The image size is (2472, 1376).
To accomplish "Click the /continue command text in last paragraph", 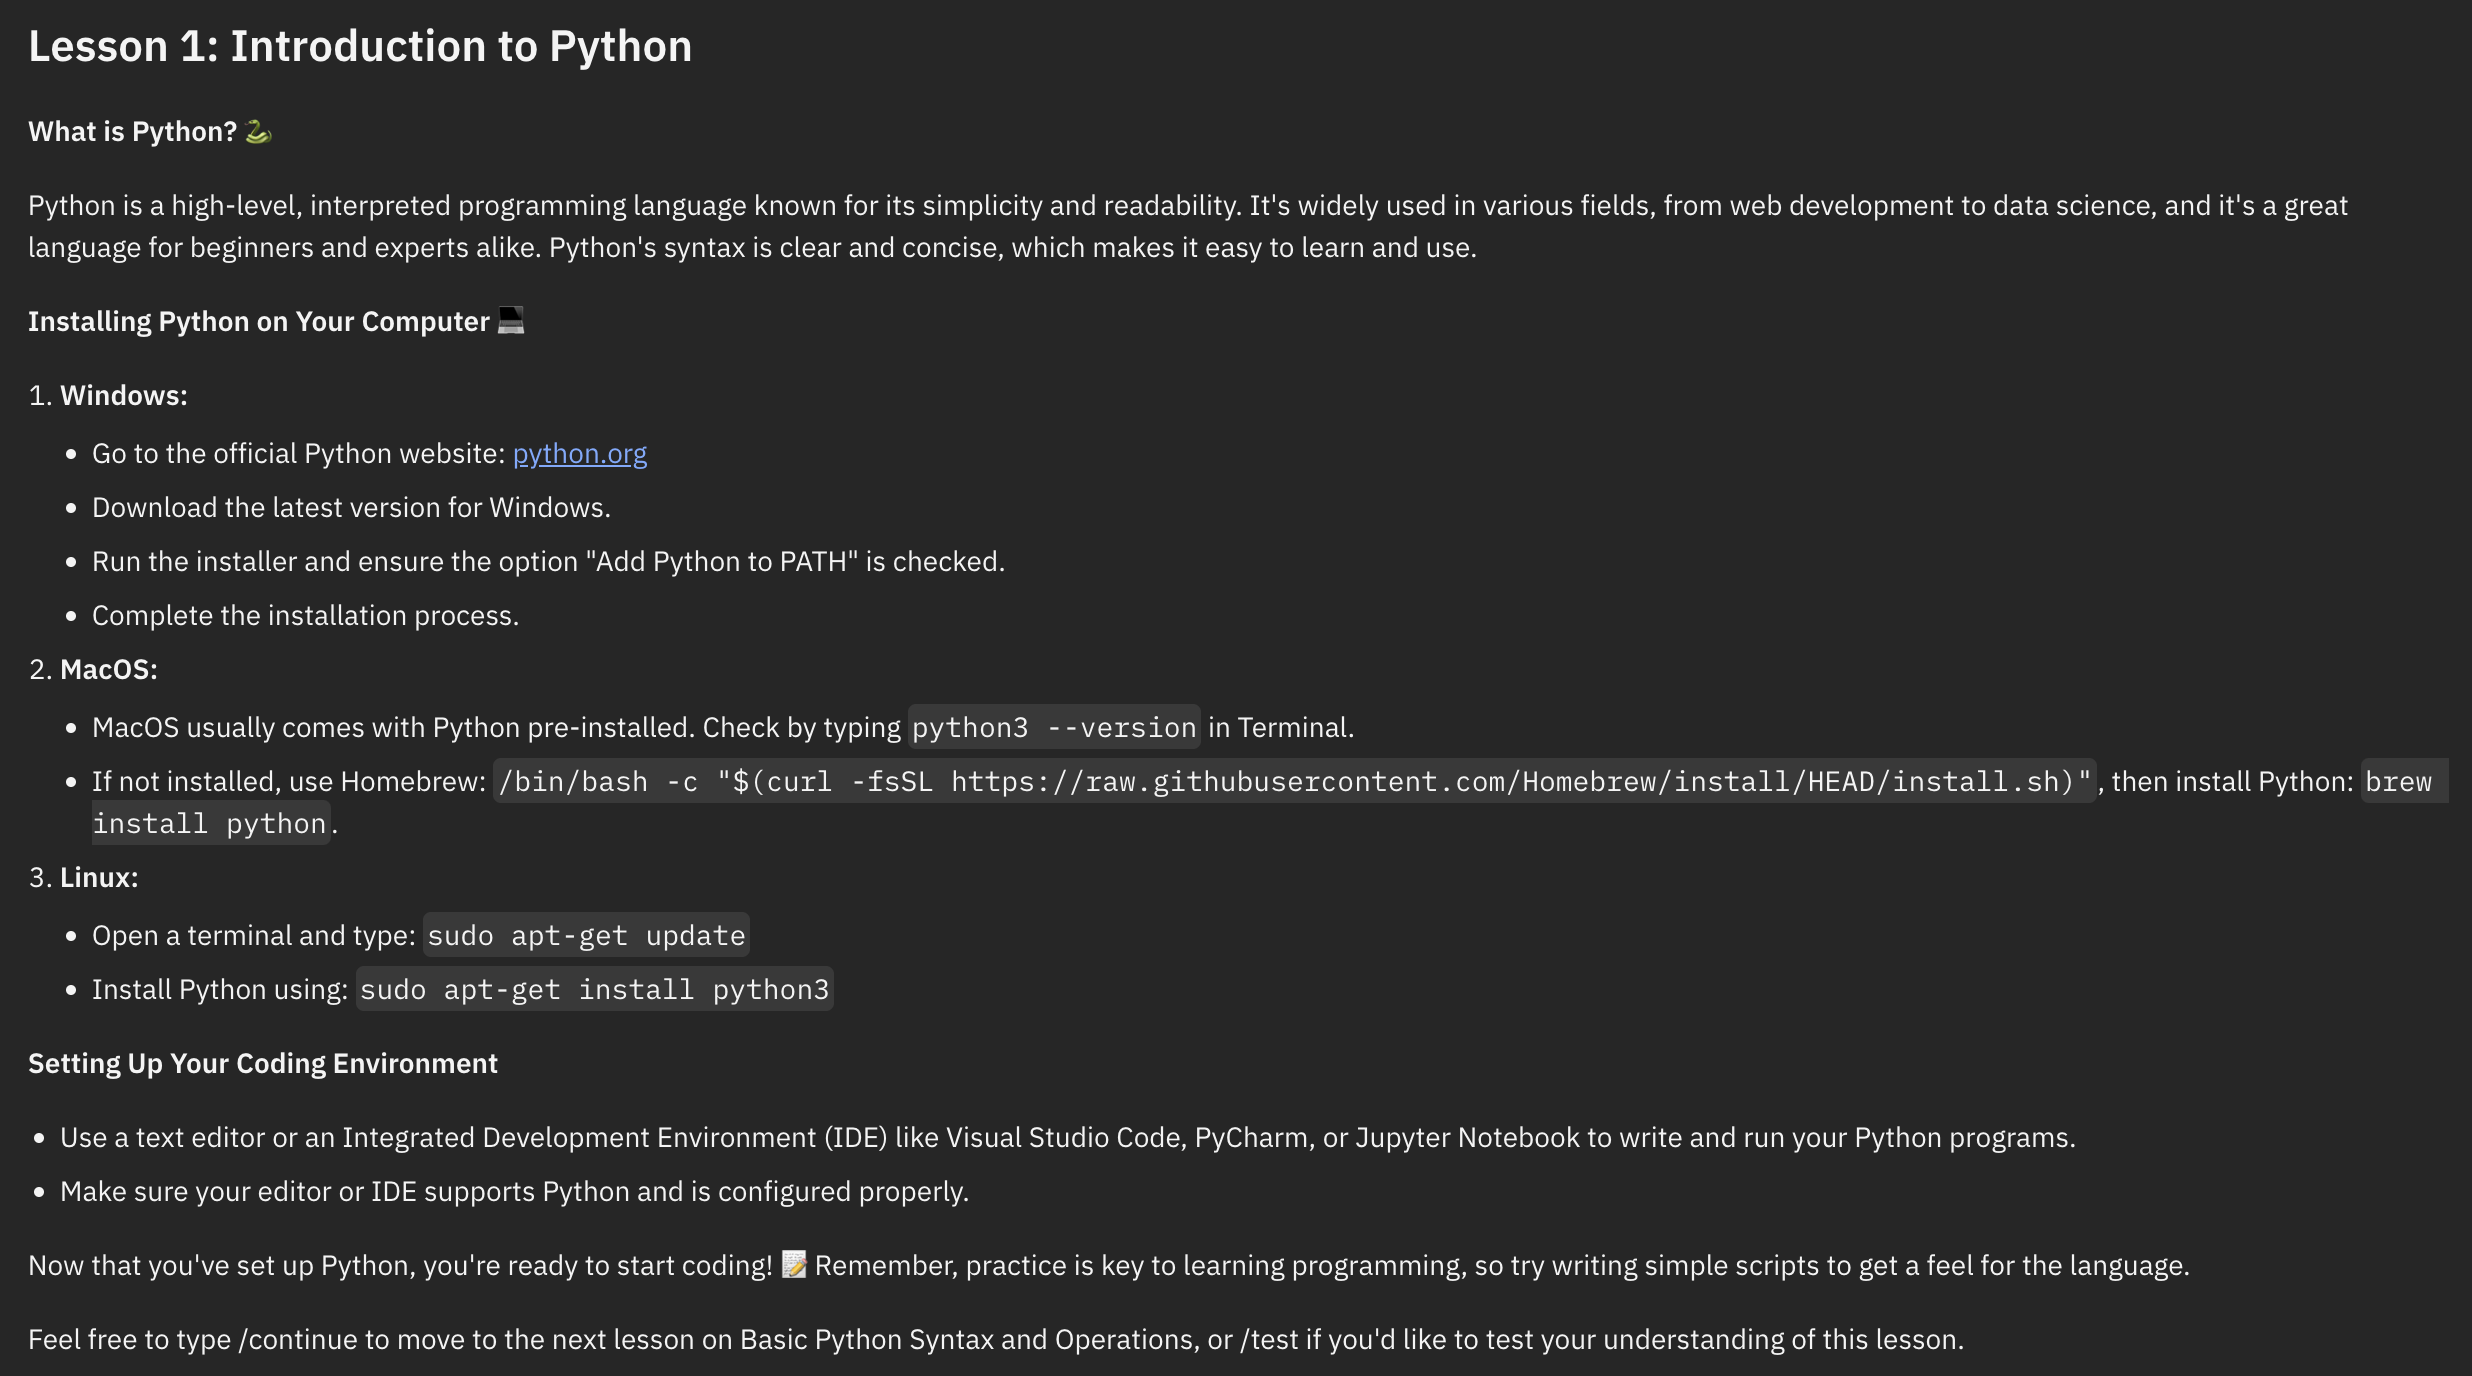I will click(x=300, y=1340).
